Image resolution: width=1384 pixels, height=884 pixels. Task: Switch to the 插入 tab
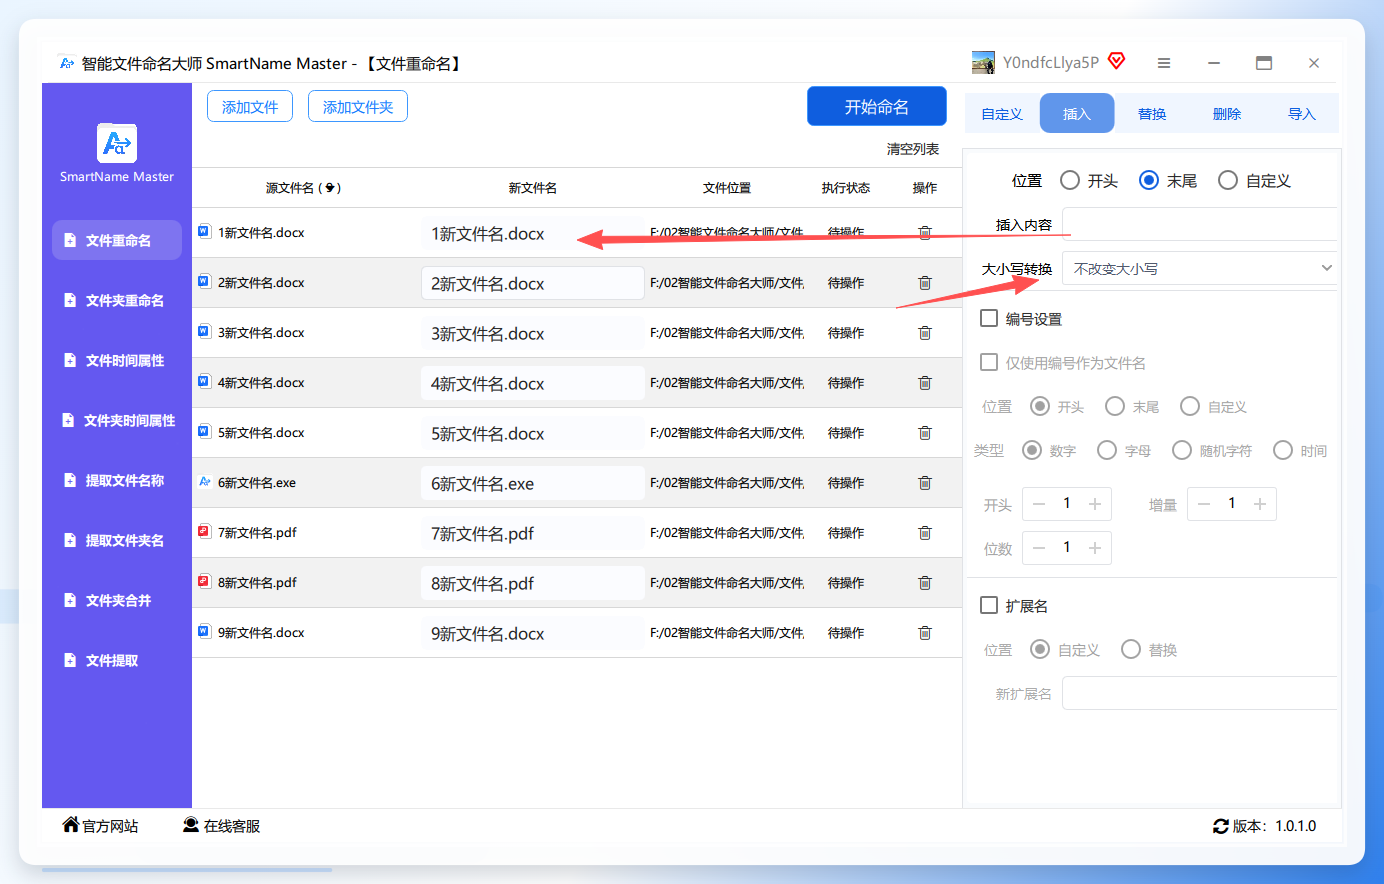point(1077,114)
